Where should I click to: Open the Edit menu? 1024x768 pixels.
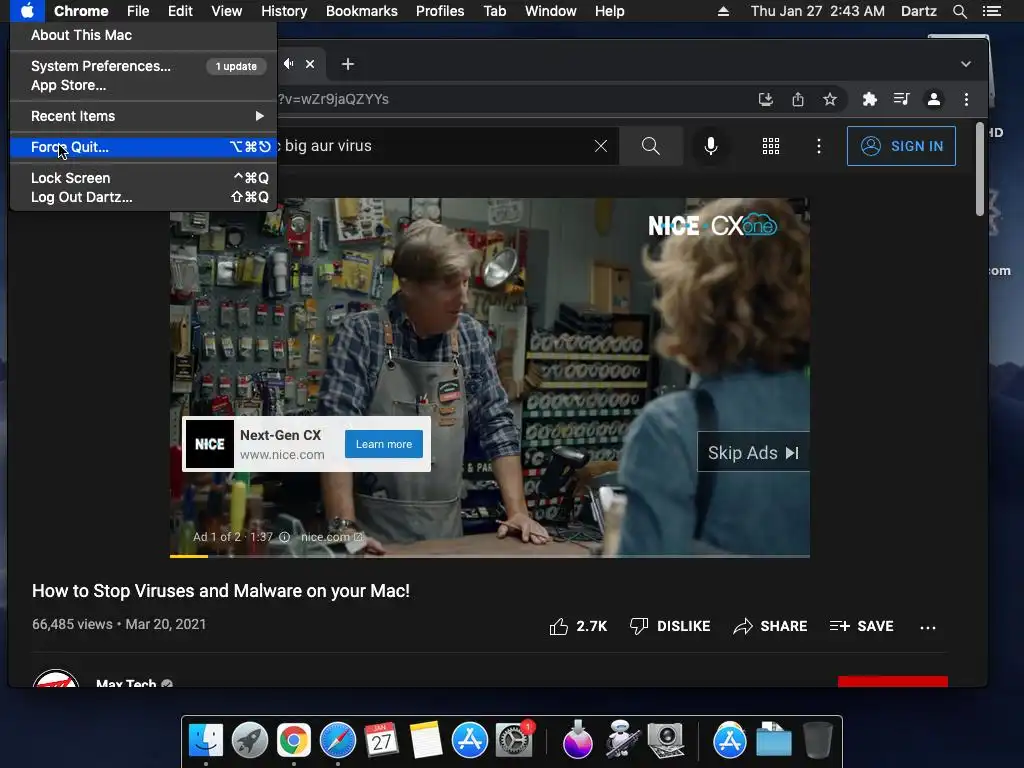point(180,11)
